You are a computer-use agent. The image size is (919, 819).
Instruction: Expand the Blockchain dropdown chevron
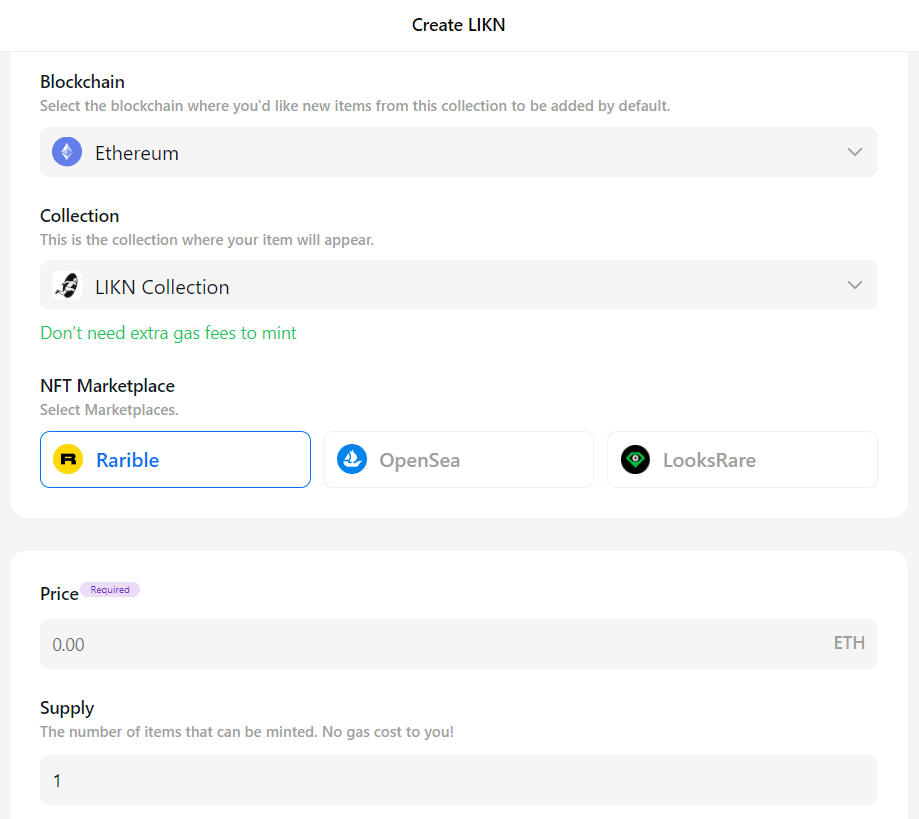[x=854, y=152]
